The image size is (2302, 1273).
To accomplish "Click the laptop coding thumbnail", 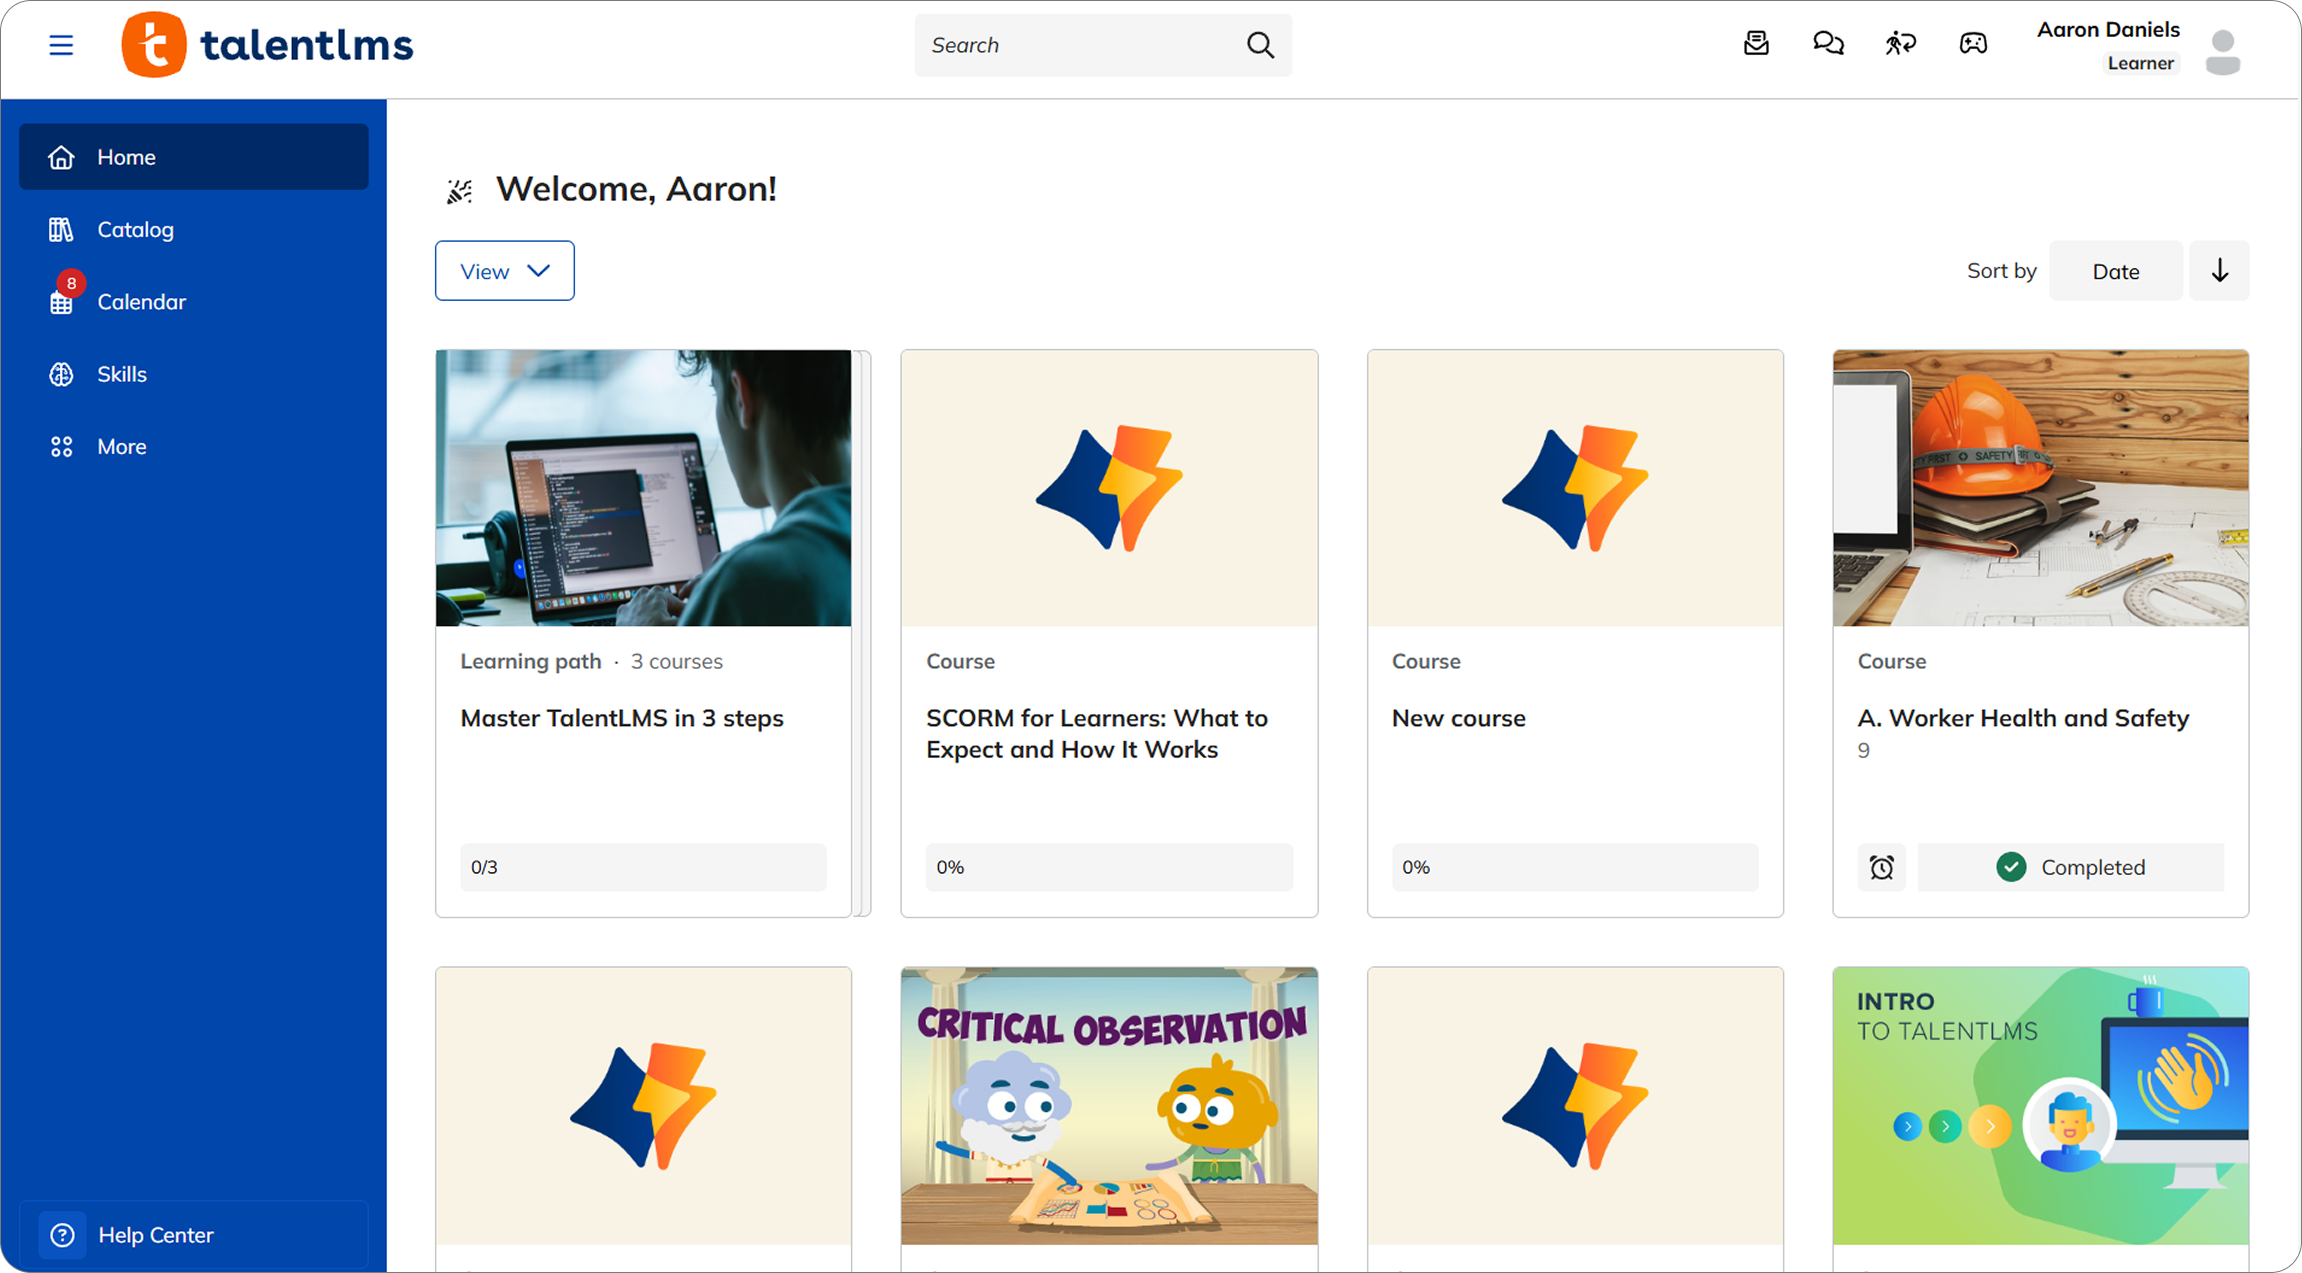I will click(x=643, y=488).
